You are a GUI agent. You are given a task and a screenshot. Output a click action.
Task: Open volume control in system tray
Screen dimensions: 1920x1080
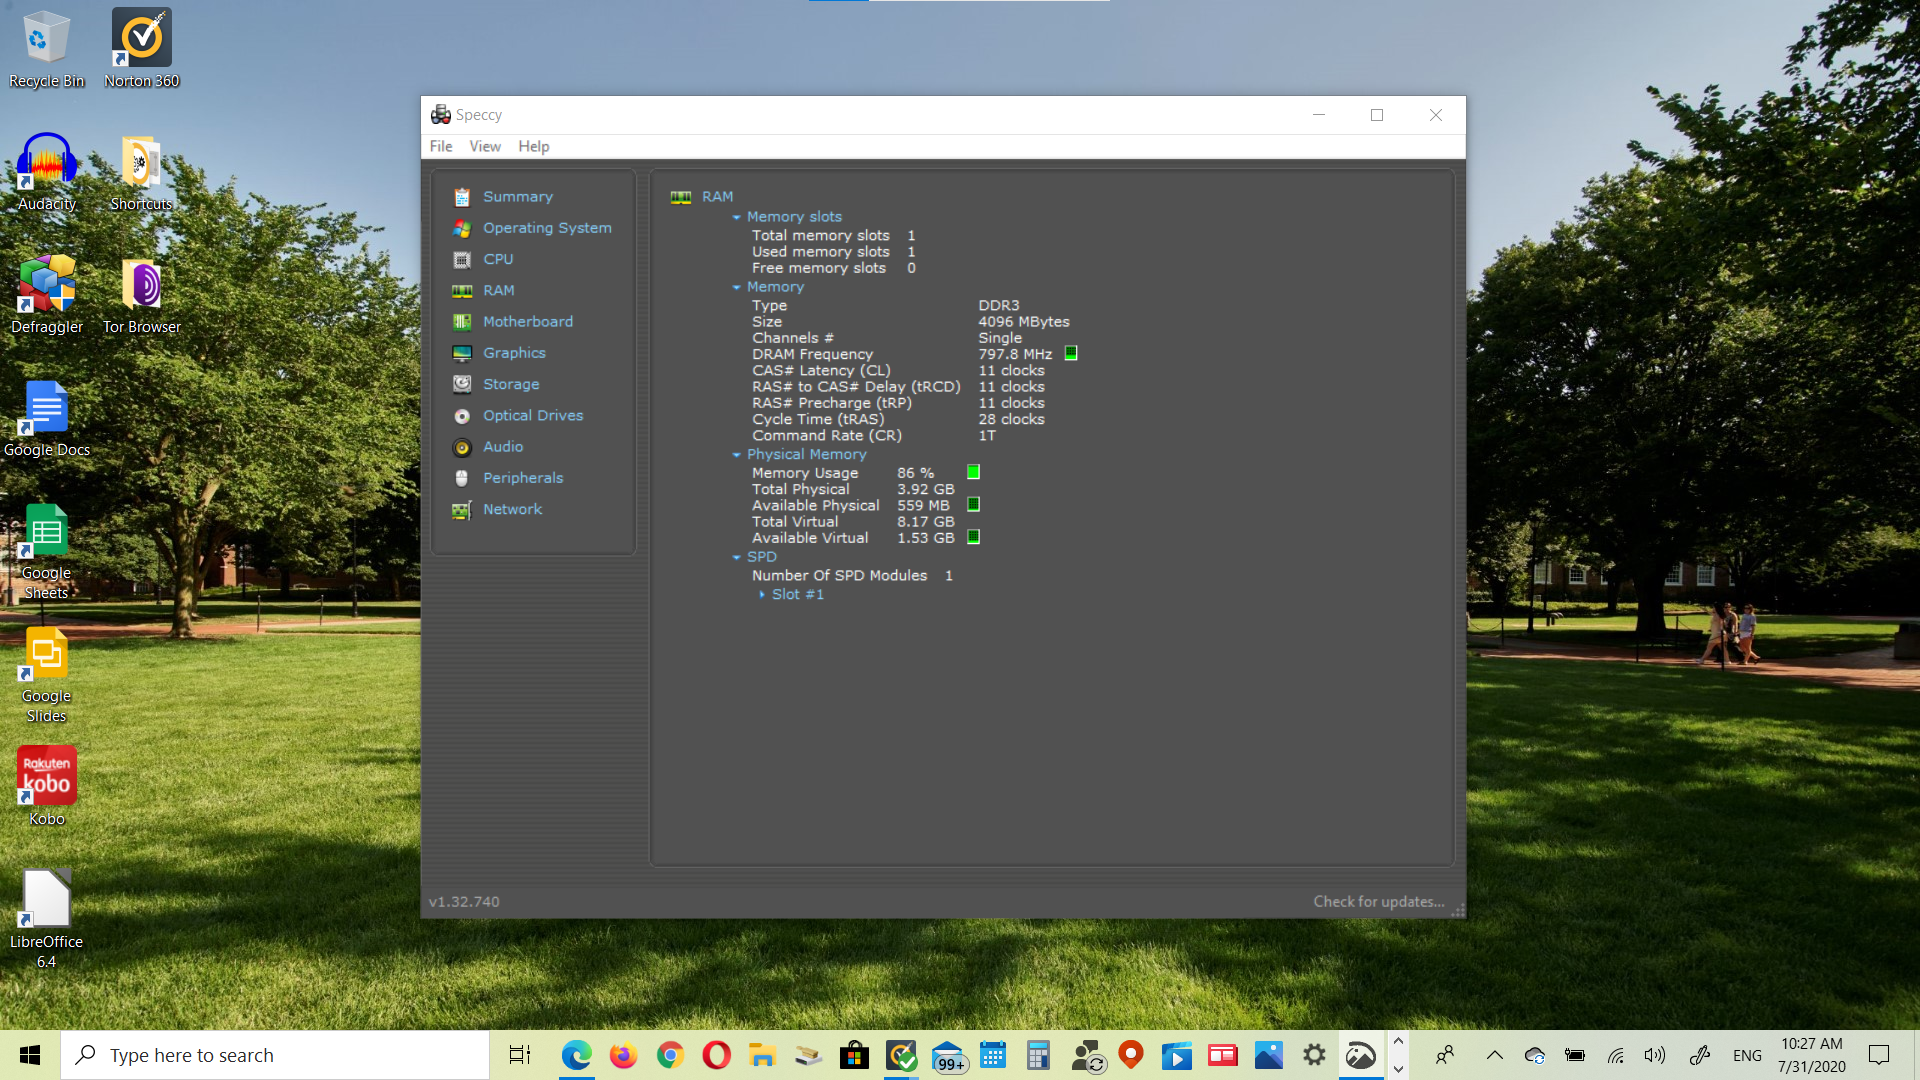click(x=1655, y=1055)
